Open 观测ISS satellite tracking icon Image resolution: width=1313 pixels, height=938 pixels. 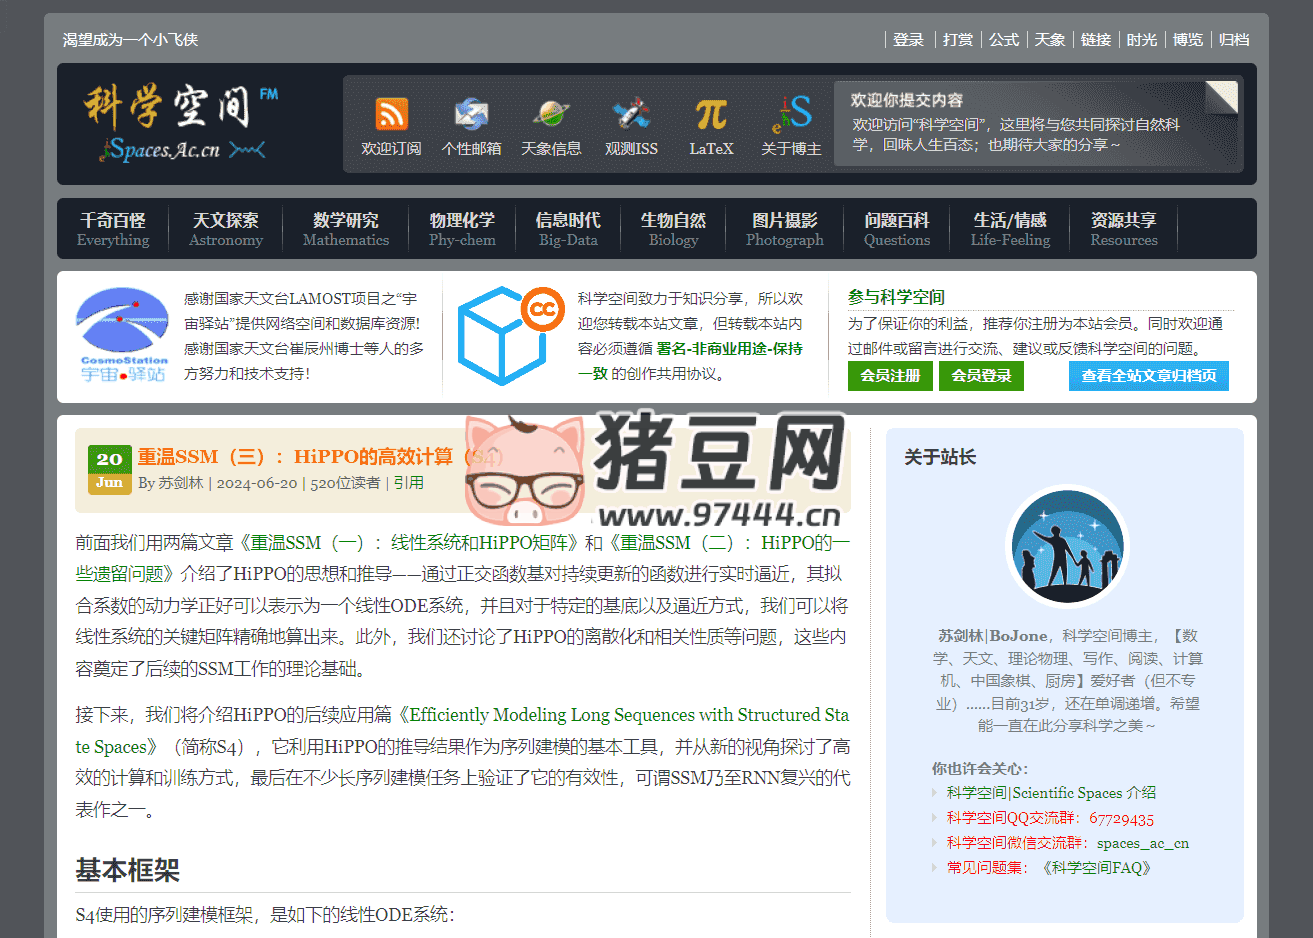pyautogui.click(x=631, y=115)
